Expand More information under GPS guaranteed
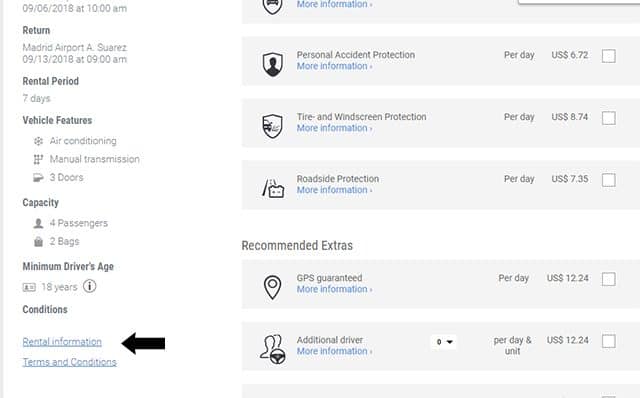The height and width of the screenshot is (398, 640). pyautogui.click(x=334, y=289)
